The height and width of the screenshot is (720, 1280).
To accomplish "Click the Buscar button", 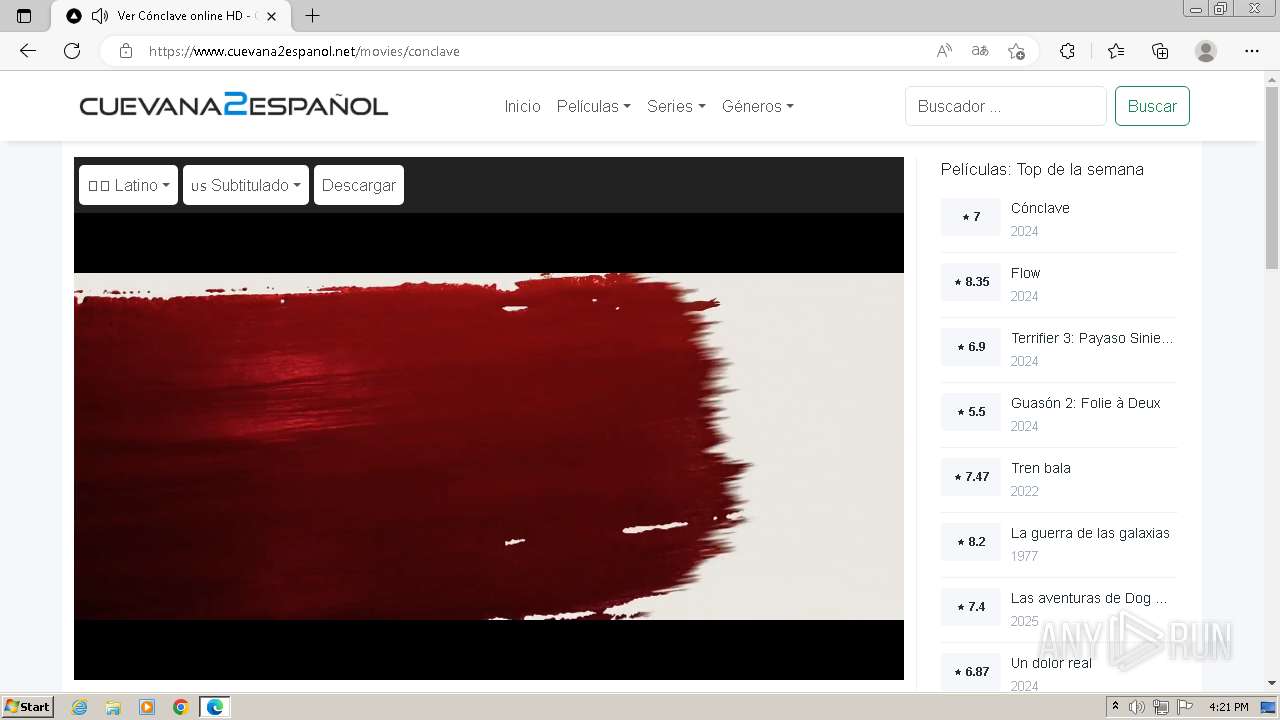I will point(1152,106).
